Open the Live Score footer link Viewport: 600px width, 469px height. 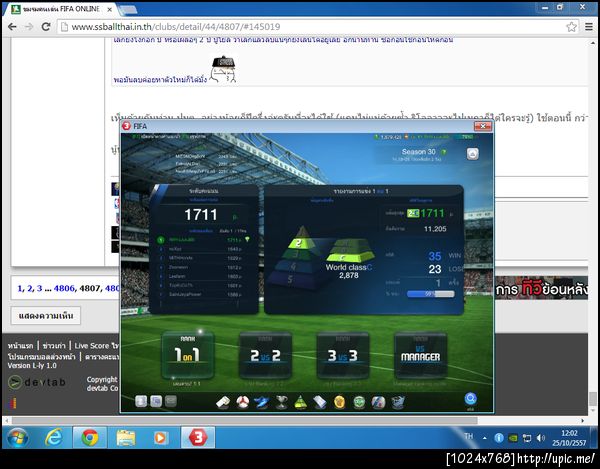[96, 346]
